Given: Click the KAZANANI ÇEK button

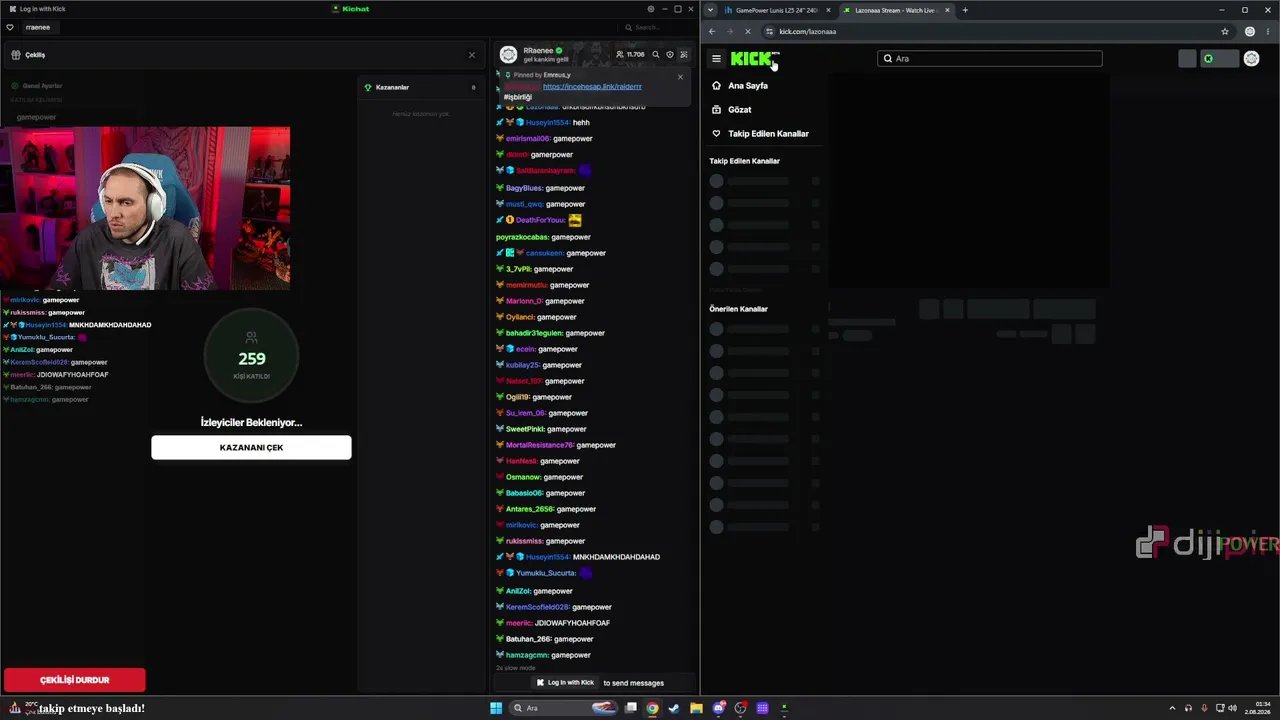Looking at the screenshot, I should point(251,447).
